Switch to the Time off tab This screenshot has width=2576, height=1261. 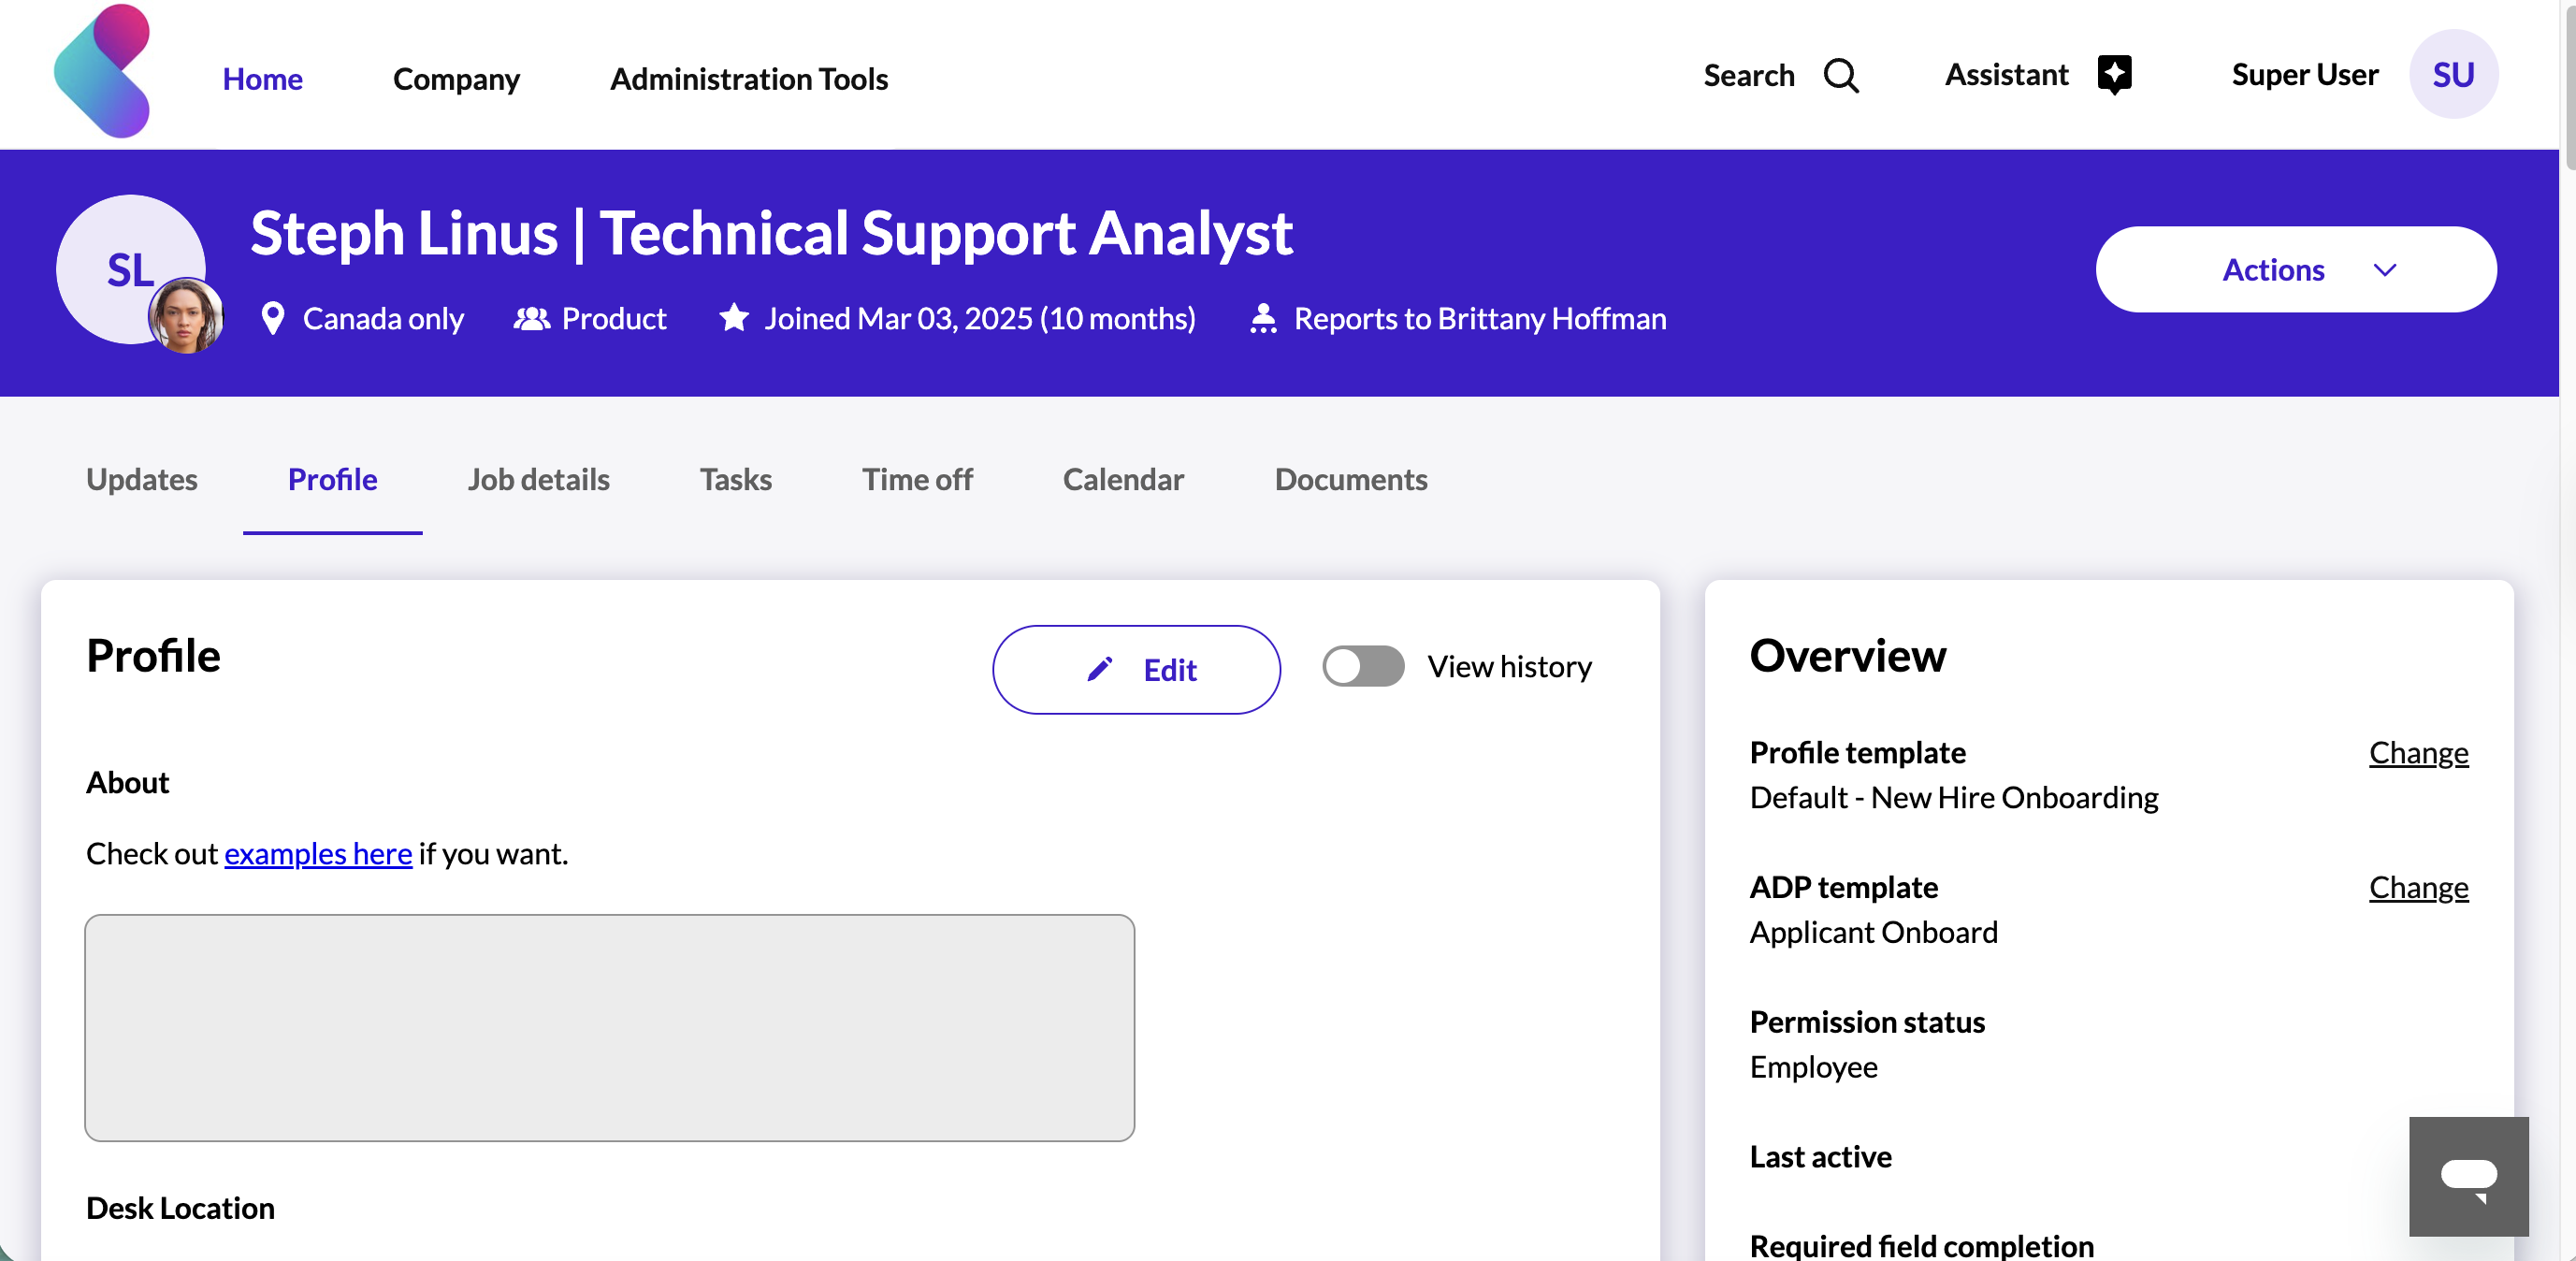click(x=916, y=480)
